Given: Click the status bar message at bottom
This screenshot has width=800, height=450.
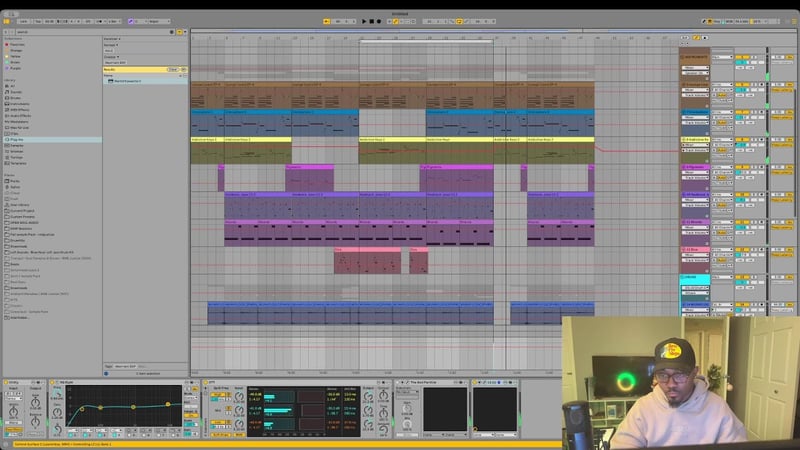Looking at the screenshot, I should pyautogui.click(x=61, y=444).
